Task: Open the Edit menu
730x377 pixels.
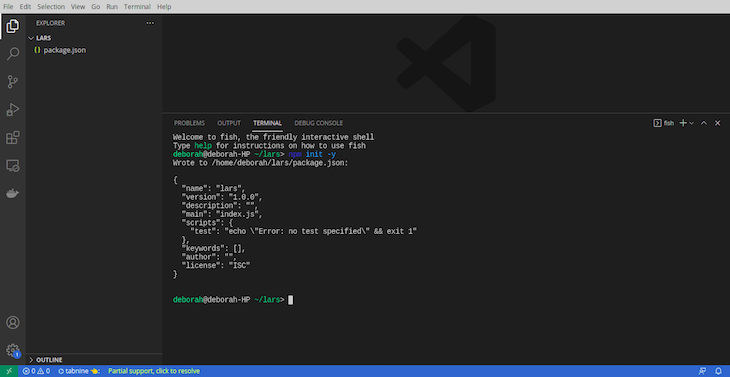Action: (25, 7)
